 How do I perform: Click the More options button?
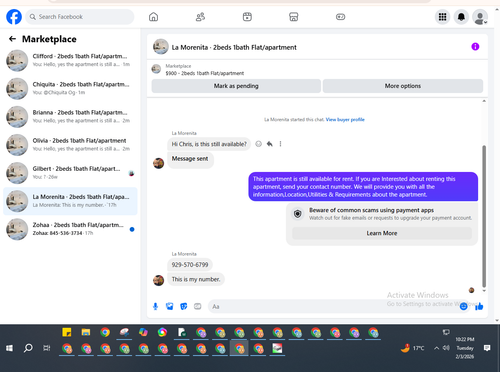coord(403,86)
